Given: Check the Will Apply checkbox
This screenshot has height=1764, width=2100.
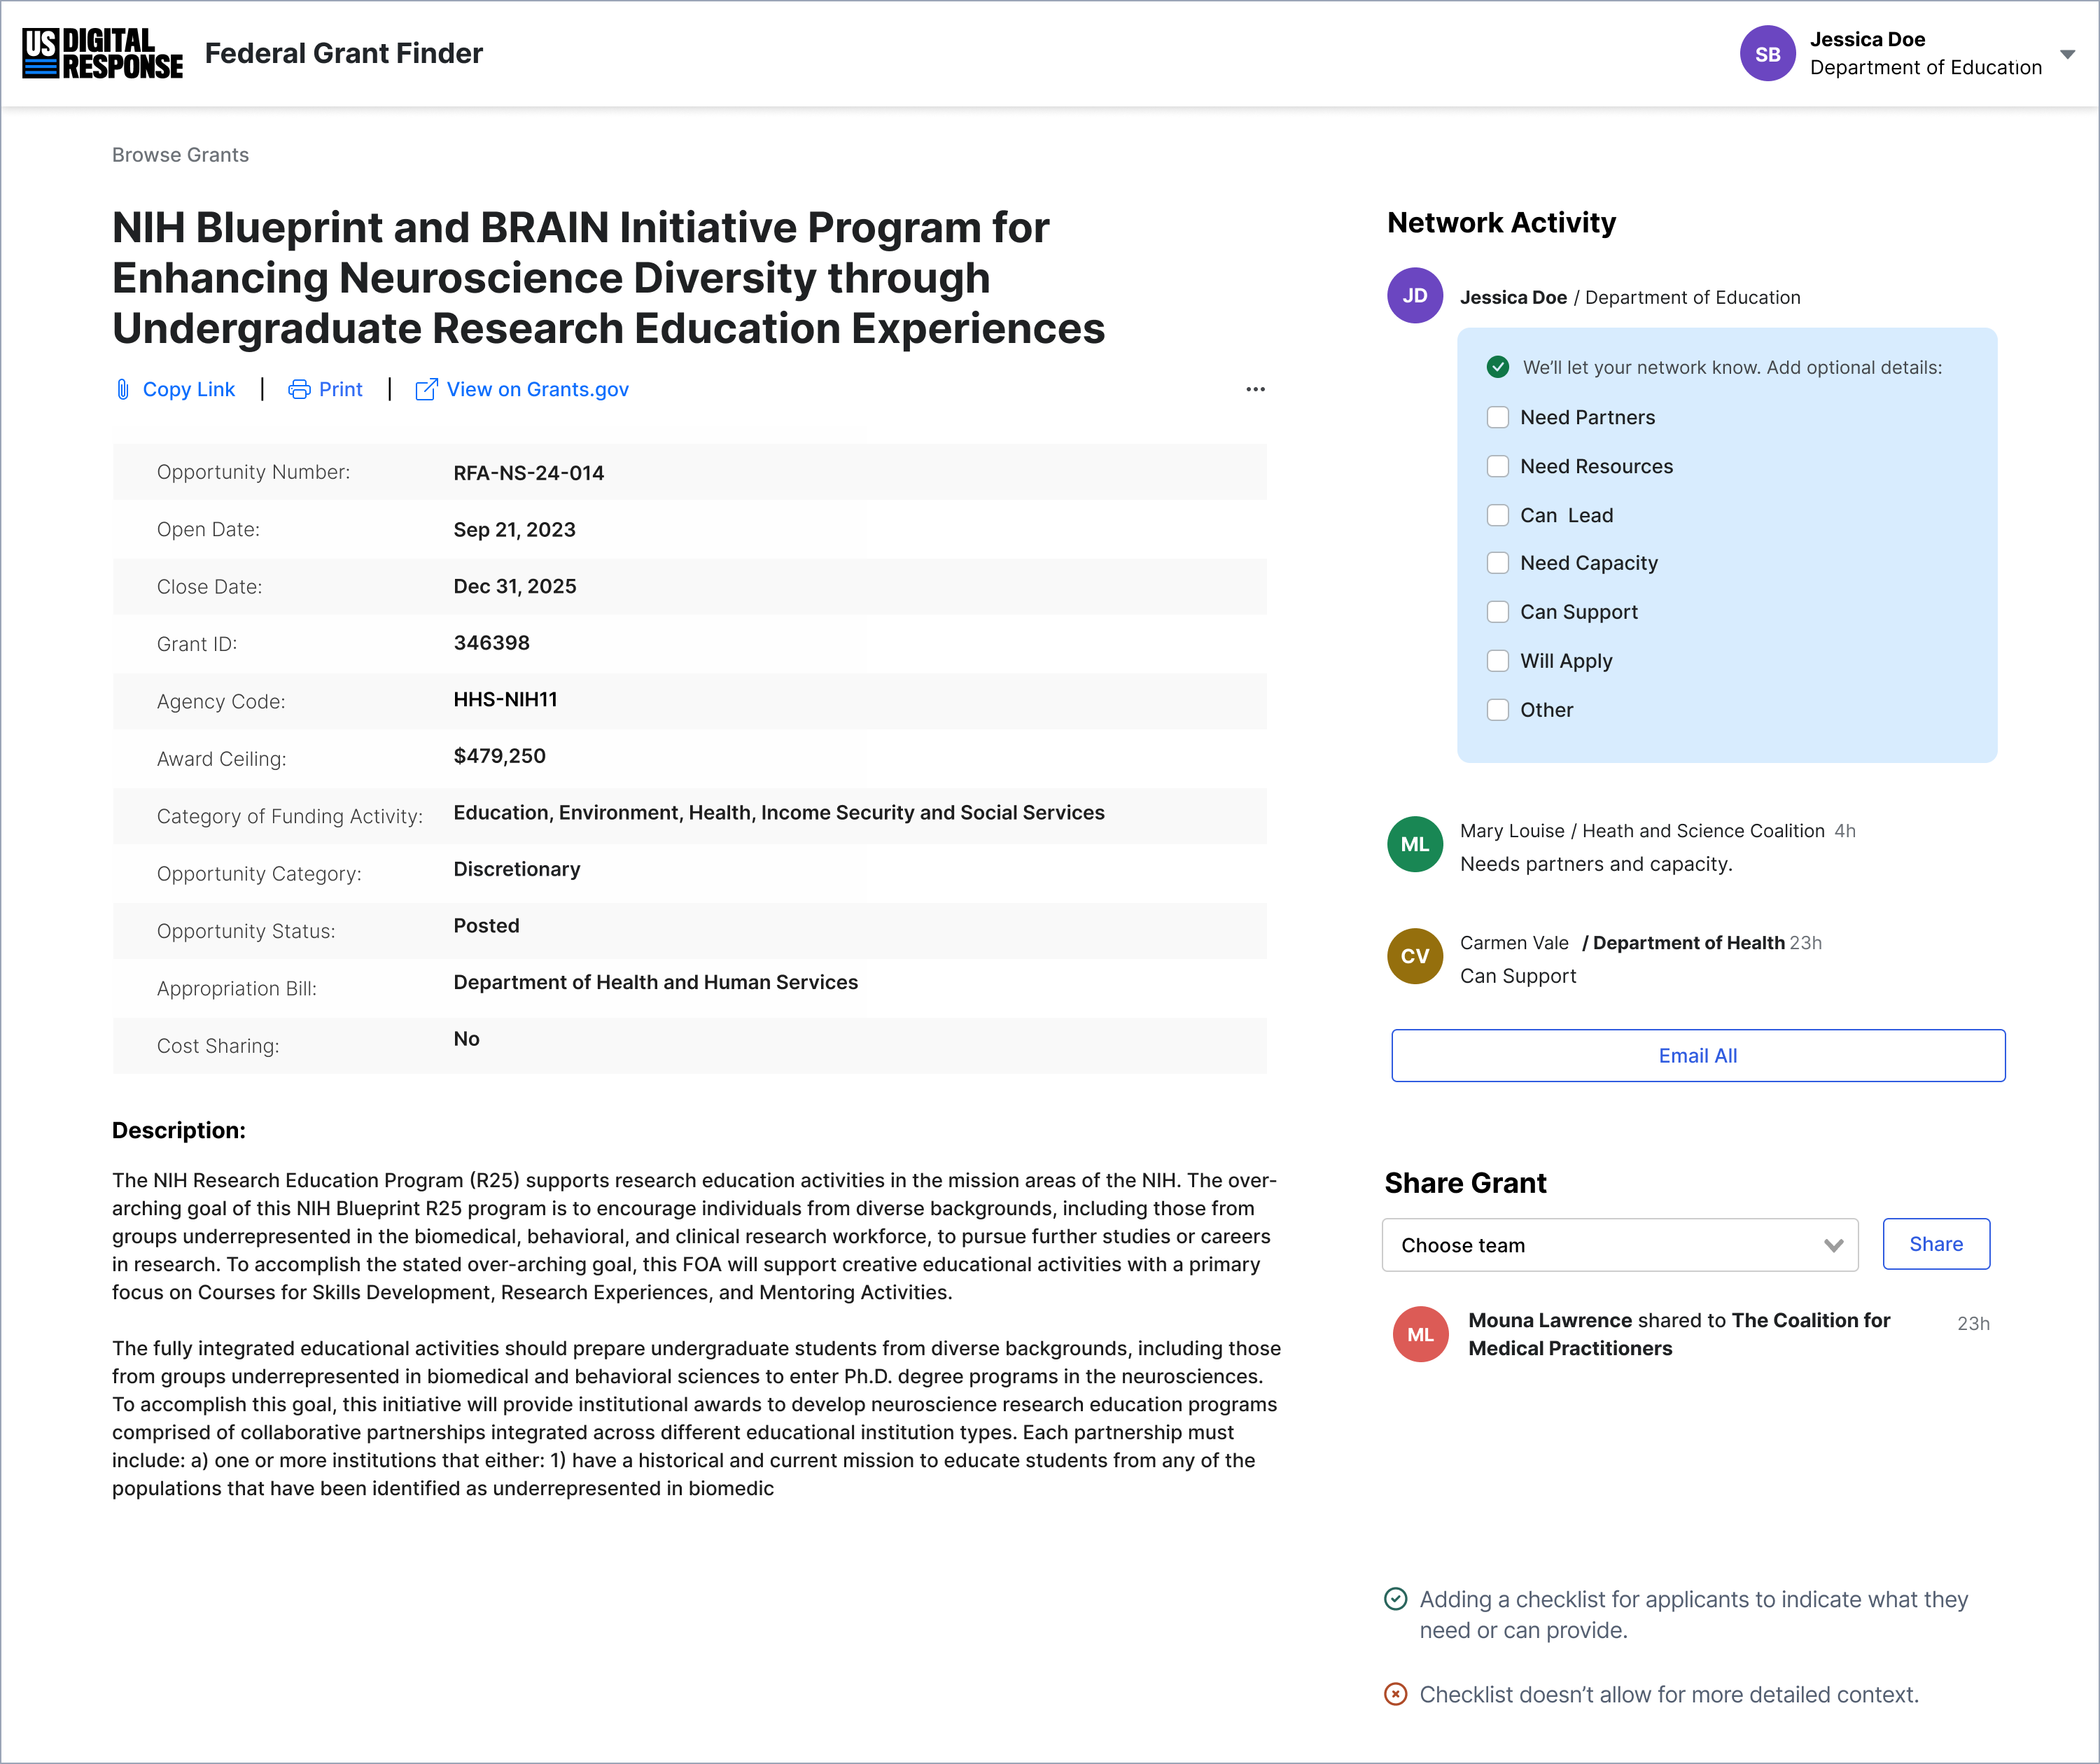Looking at the screenshot, I should (x=1497, y=661).
